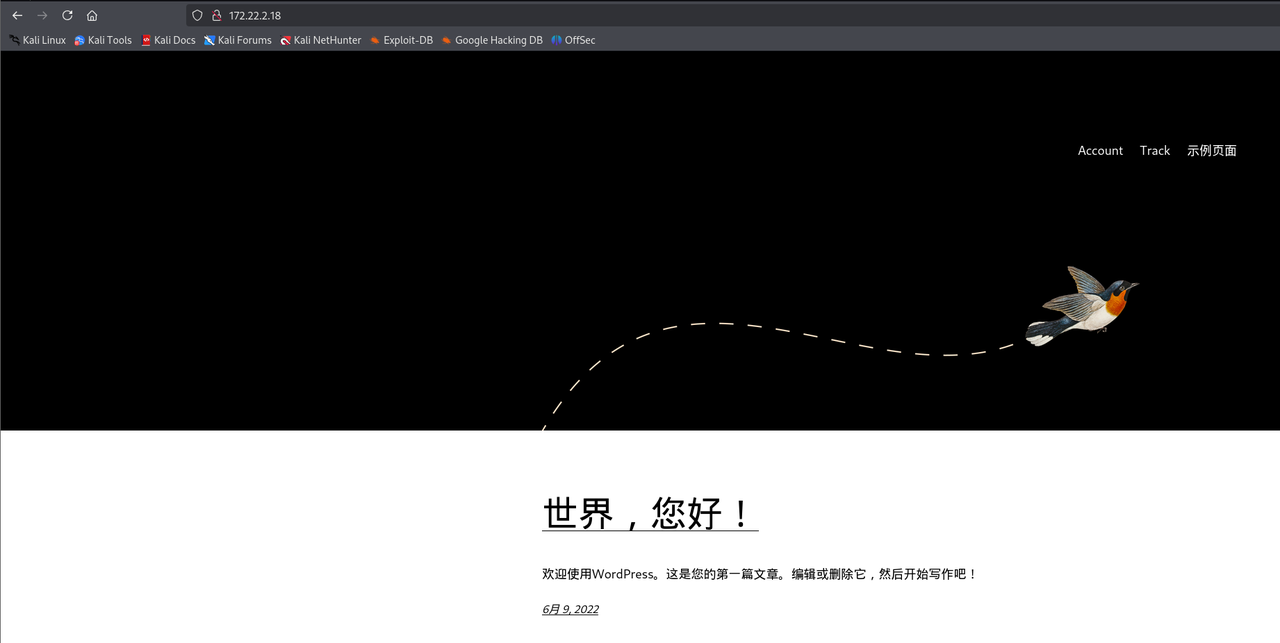Click the shield tracking protection icon
Viewport: 1280px width, 643px height.
pyautogui.click(x=197, y=15)
